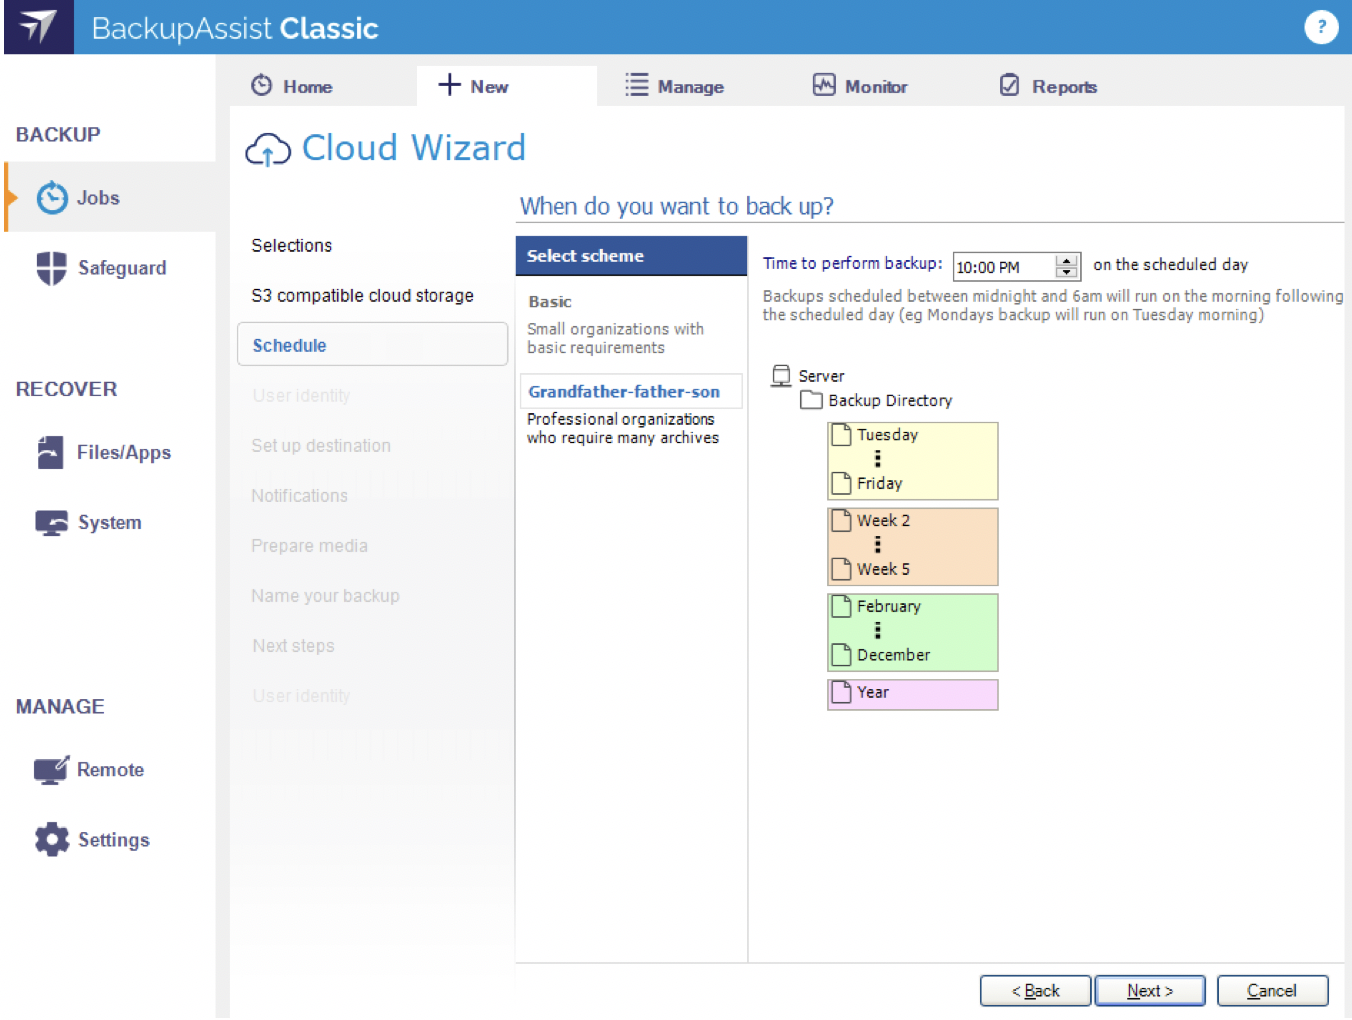Click the Settings gear icon
The height and width of the screenshot is (1020, 1352).
pos(52,839)
